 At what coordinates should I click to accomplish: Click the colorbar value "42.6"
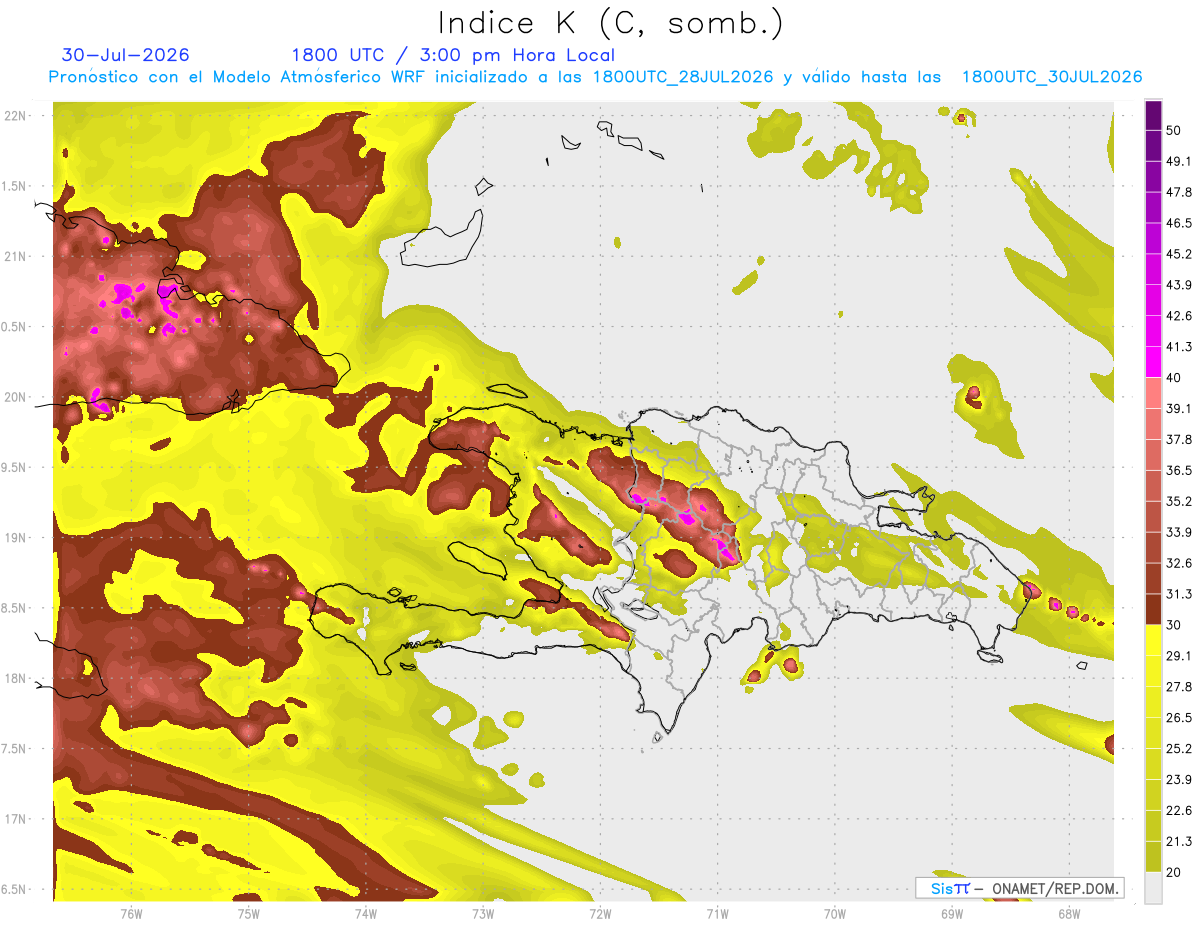(1179, 316)
